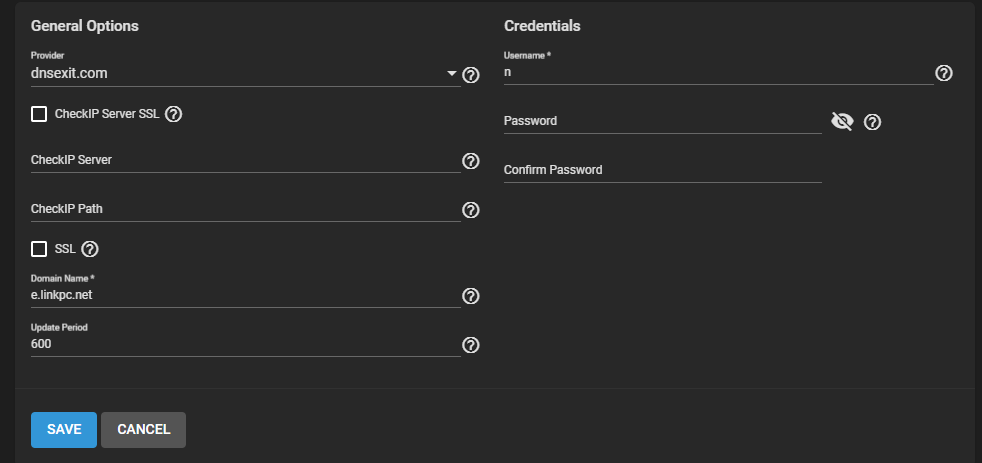Tick the SSL checkbox
The height and width of the screenshot is (463, 982).
(x=39, y=249)
